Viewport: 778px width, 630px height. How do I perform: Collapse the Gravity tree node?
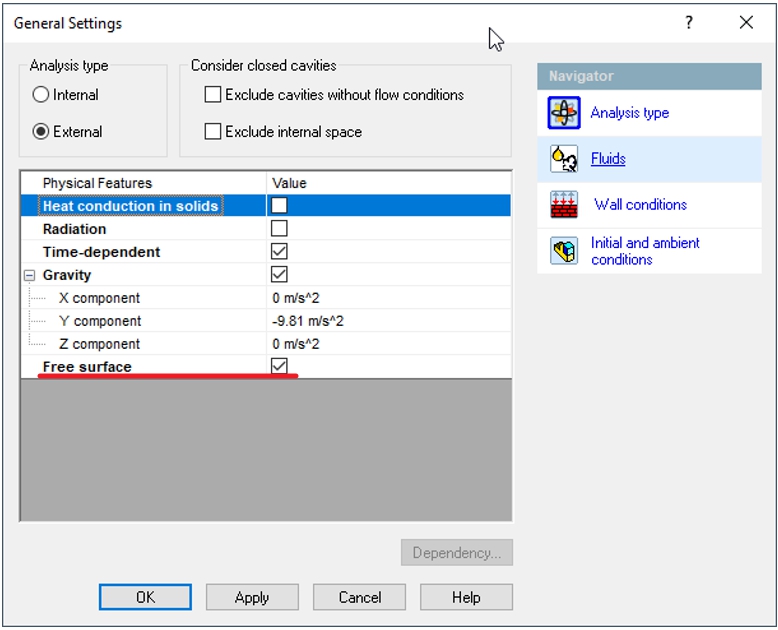pos(29,275)
